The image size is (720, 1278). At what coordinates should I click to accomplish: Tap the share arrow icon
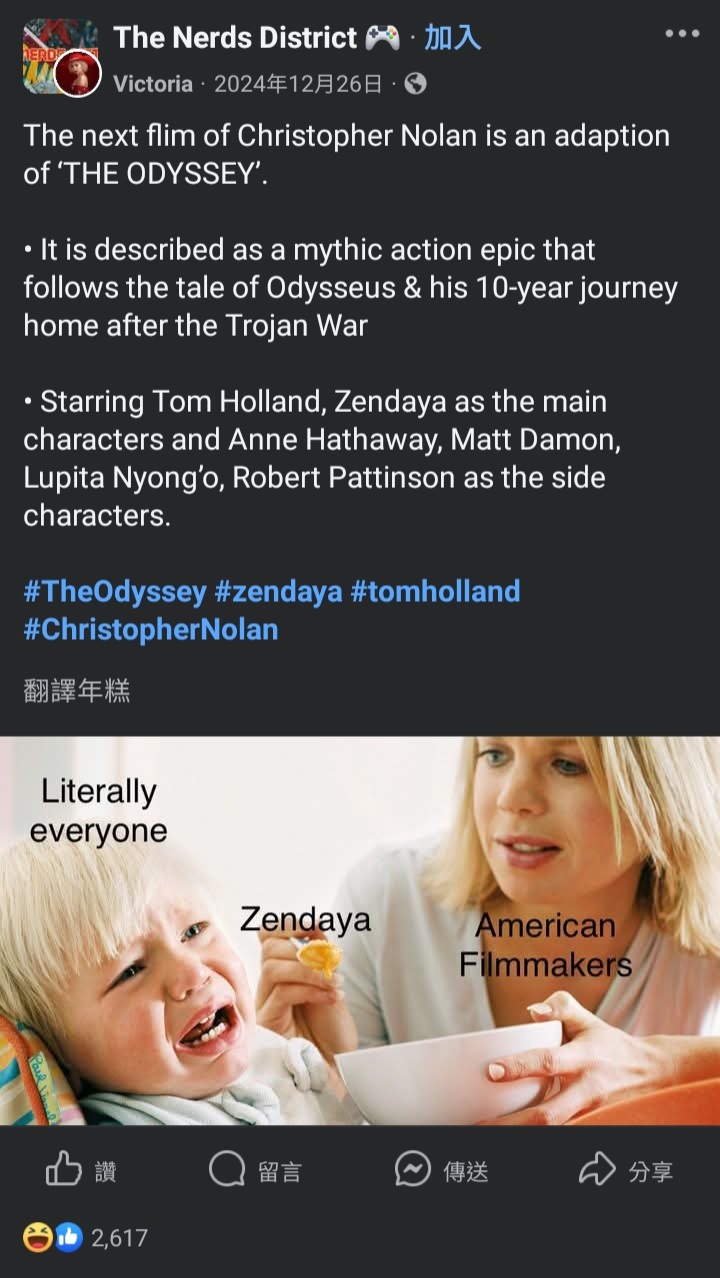point(597,1169)
